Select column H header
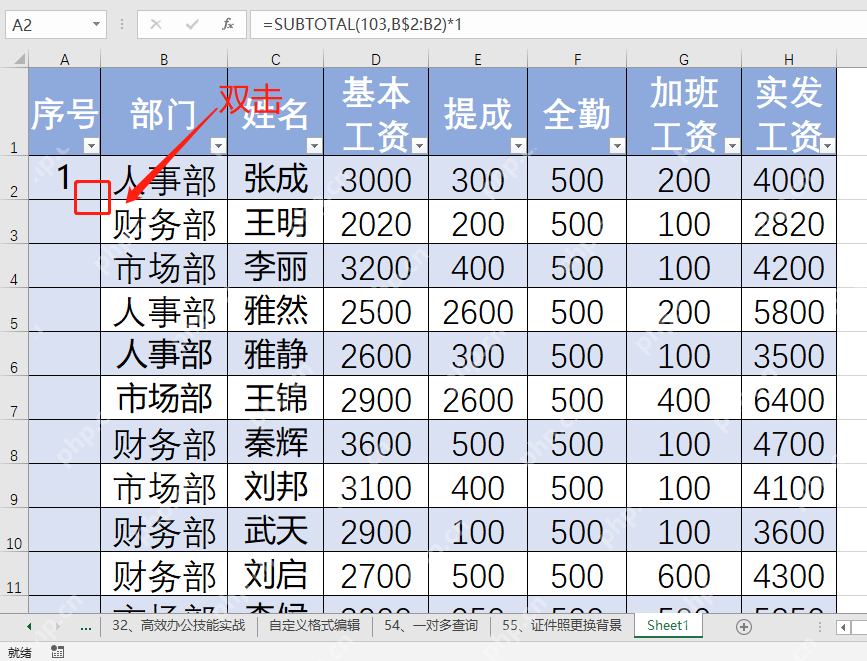The height and width of the screenshot is (661, 867). [x=789, y=59]
